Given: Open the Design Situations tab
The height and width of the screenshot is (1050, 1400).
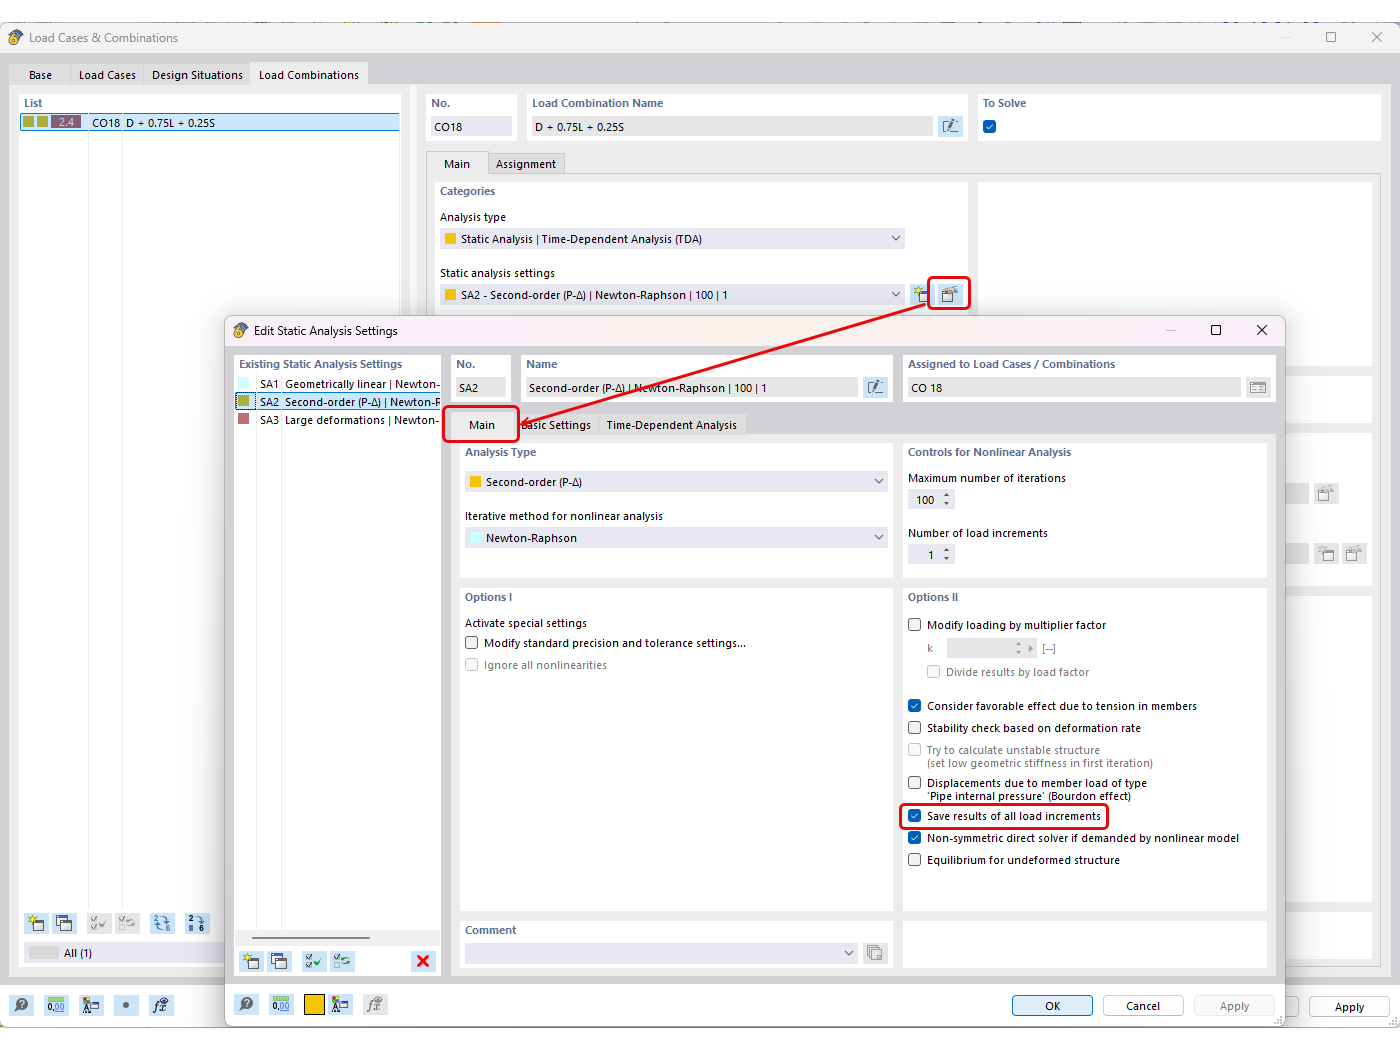Looking at the screenshot, I should 196,73.
